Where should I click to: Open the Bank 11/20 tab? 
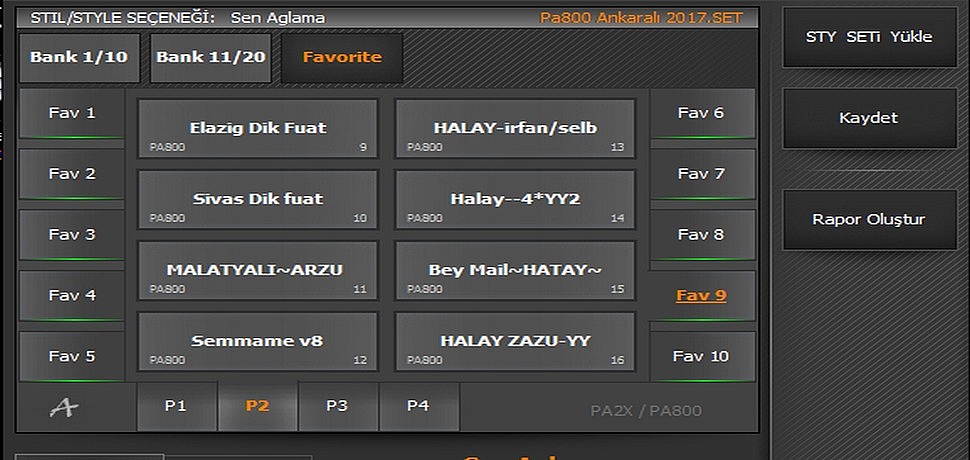click(x=210, y=58)
